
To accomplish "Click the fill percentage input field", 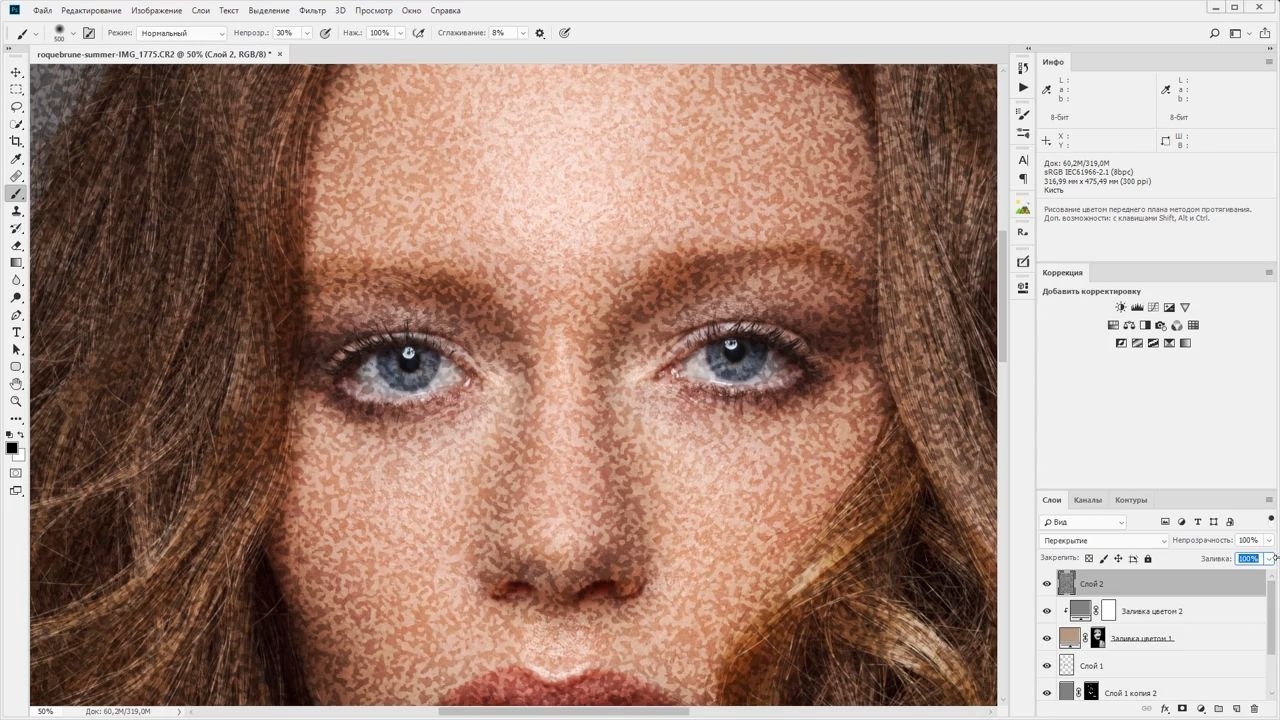I will coord(1248,559).
